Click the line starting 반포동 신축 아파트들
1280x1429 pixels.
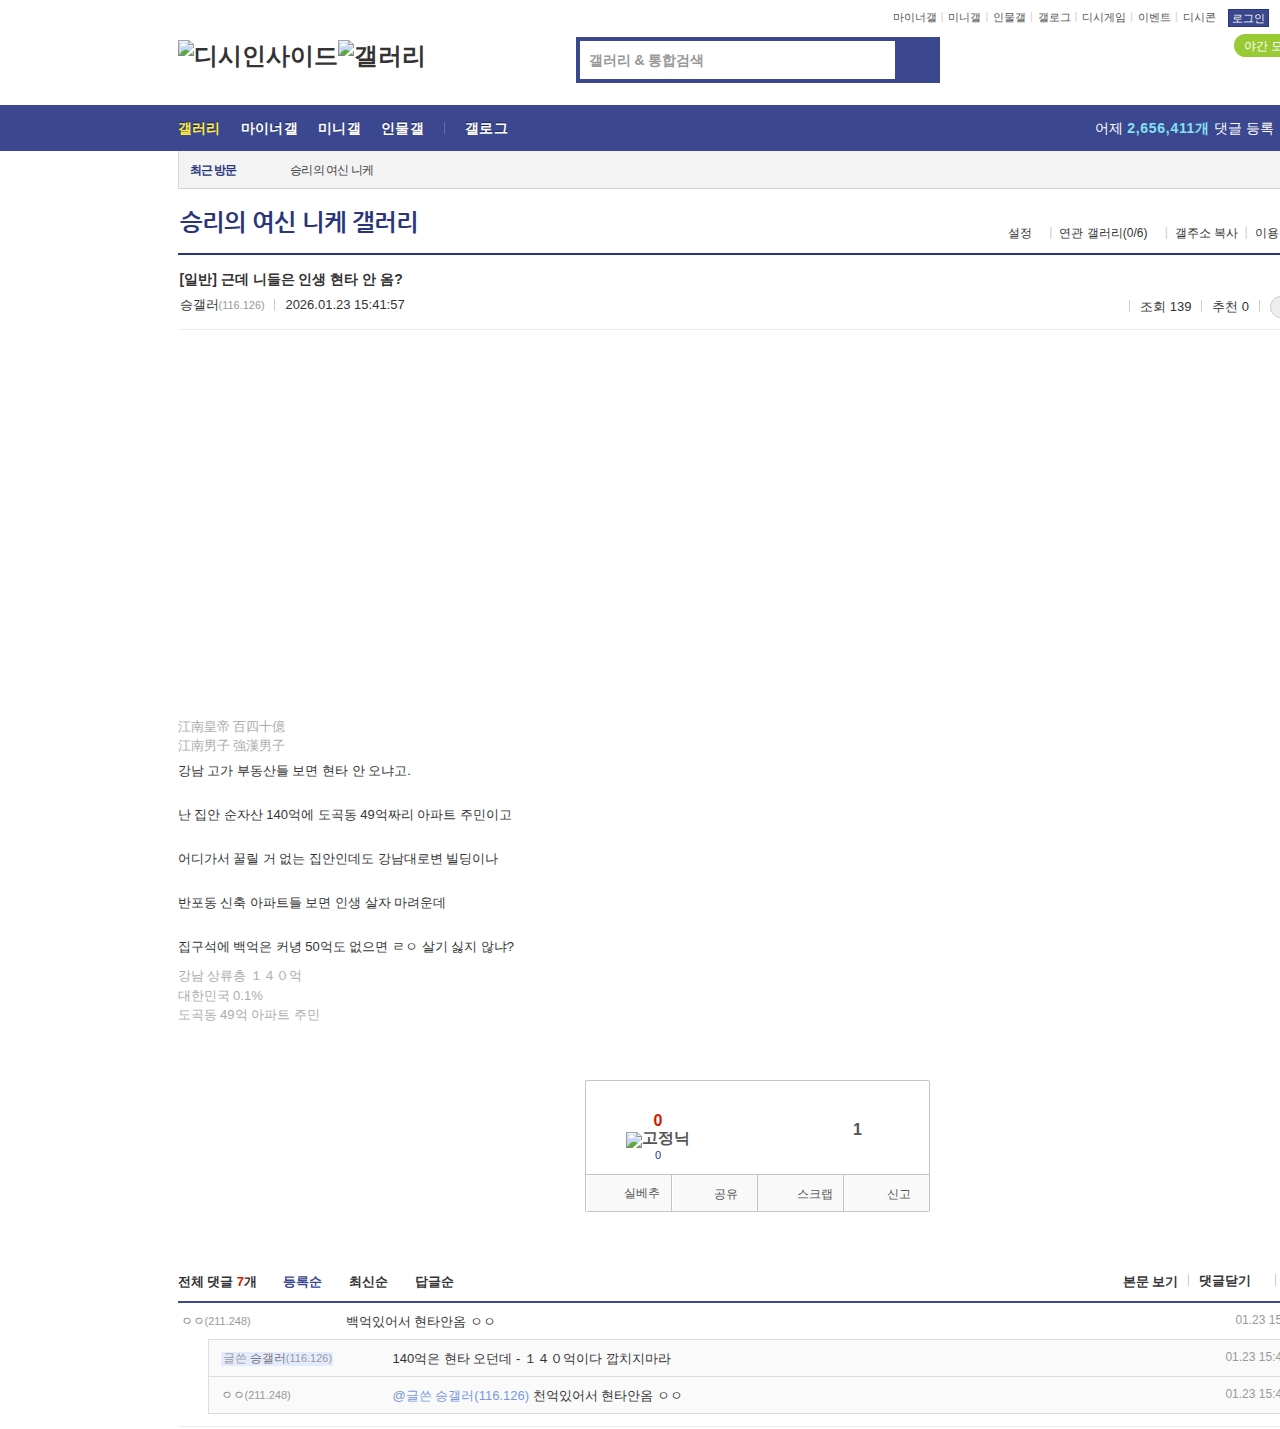click(x=312, y=902)
